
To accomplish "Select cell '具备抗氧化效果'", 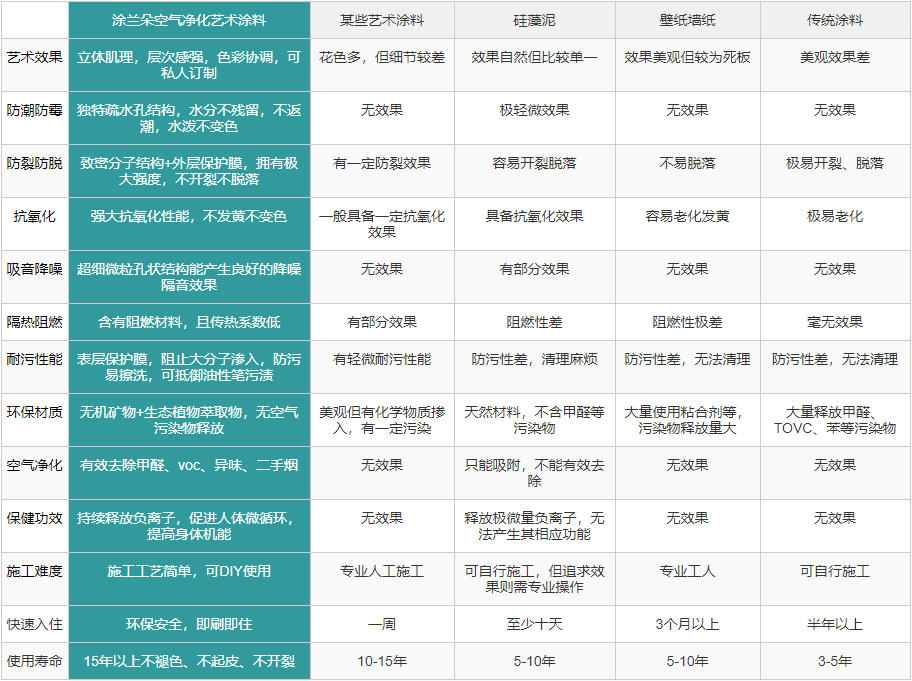I will [535, 224].
